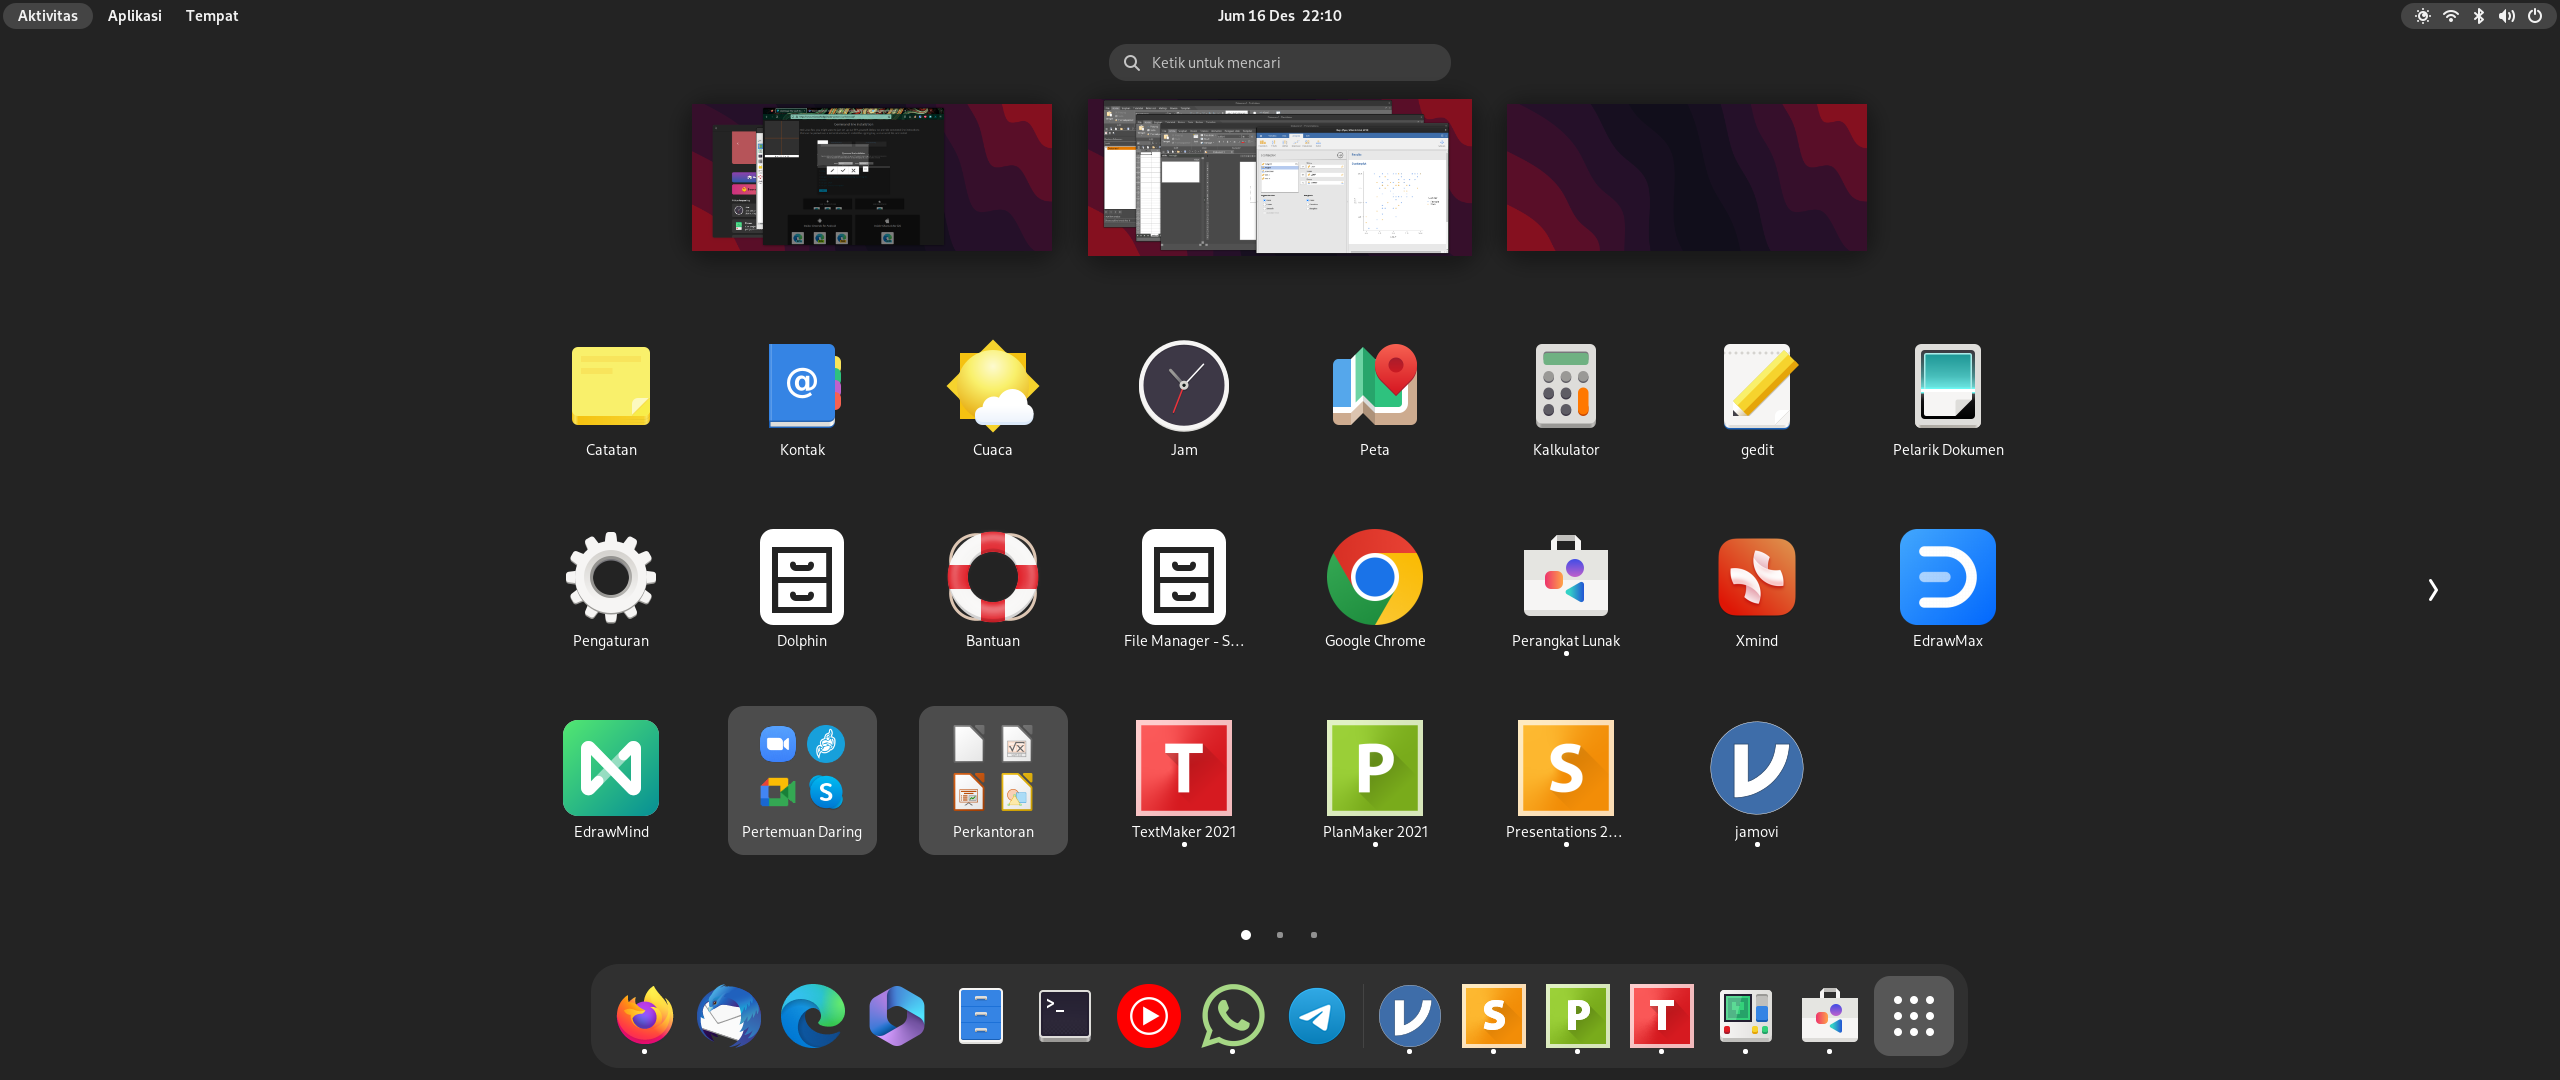
Task: Launch Telegram from the dock
Action: pyautogui.click(x=1316, y=1016)
